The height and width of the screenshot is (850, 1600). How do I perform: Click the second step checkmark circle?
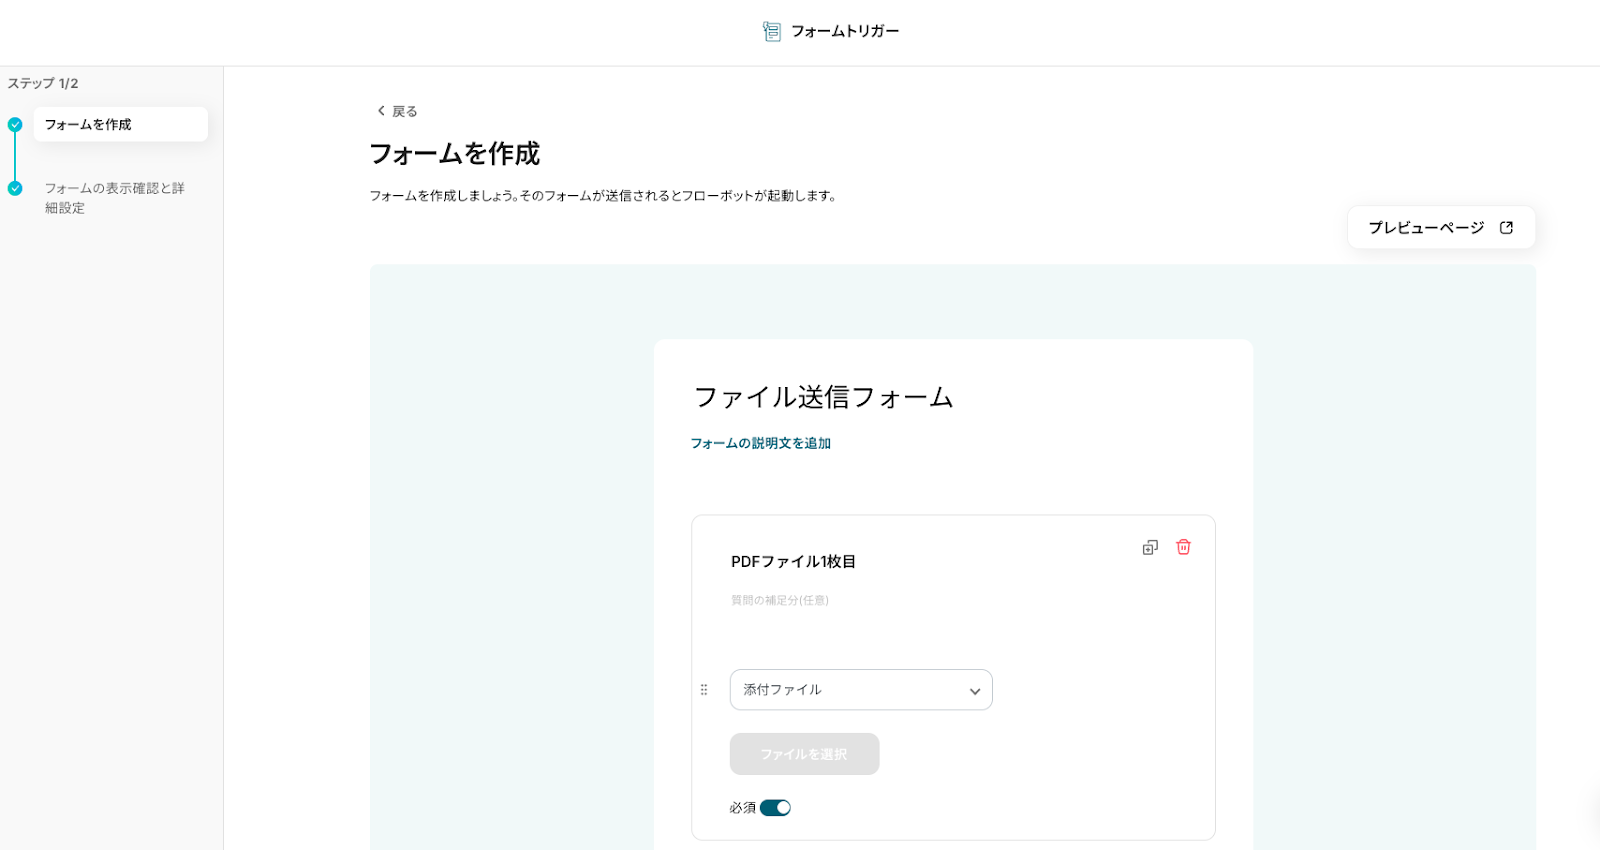point(15,188)
